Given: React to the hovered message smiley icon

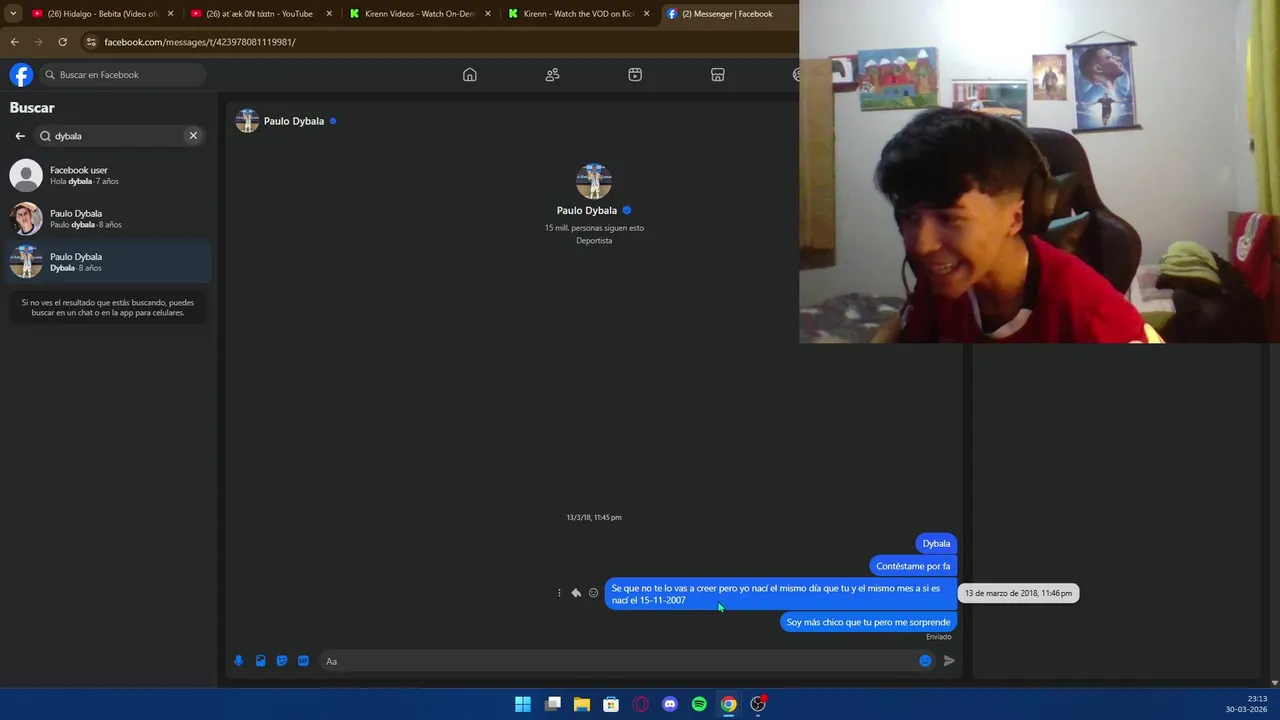Looking at the screenshot, I should coord(593,593).
